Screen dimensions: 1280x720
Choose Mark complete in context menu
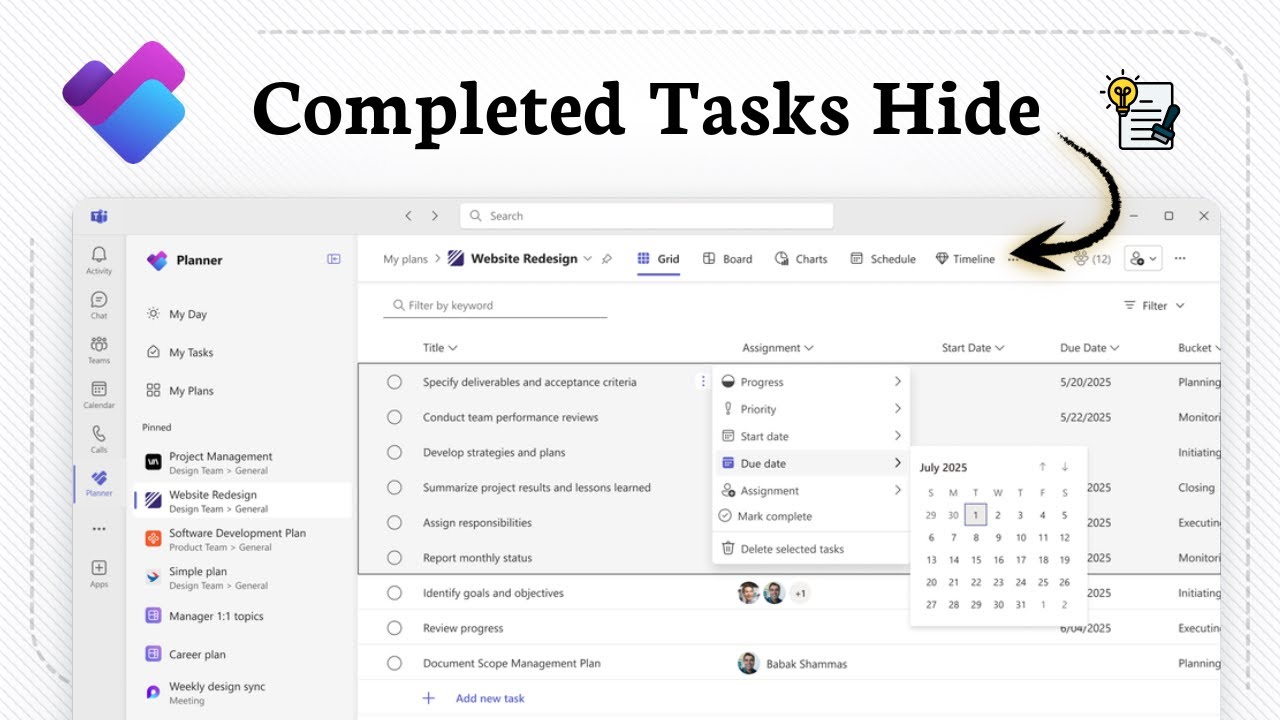coord(811,516)
